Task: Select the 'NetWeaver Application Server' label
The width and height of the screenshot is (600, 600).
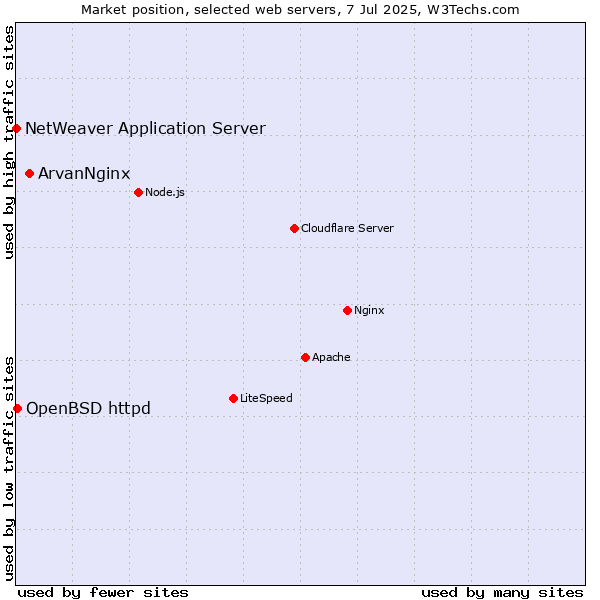Action: 145,129
